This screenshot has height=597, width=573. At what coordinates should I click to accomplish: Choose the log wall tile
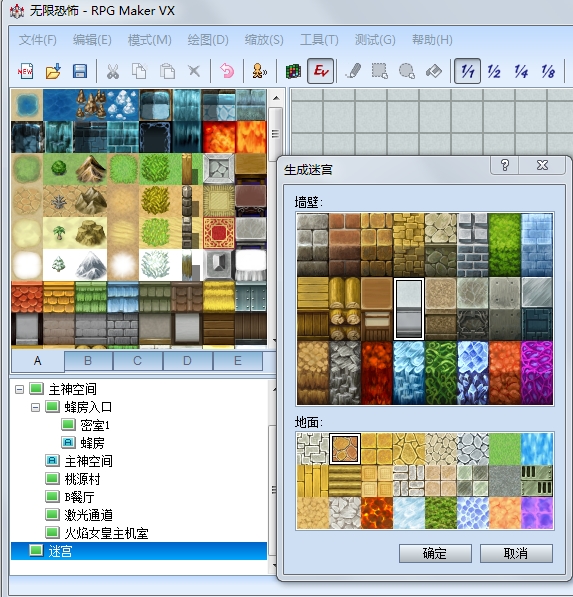tap(345, 309)
